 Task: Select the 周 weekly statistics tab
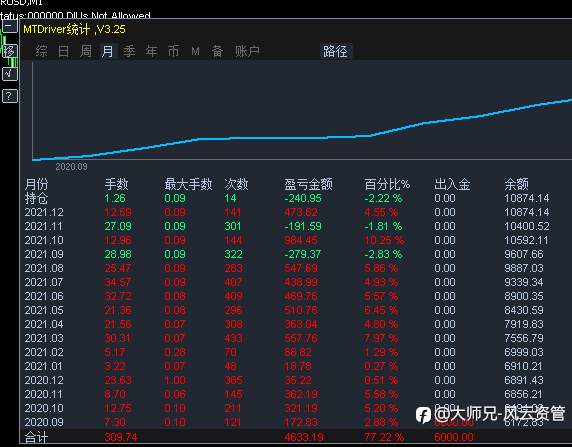coord(86,51)
